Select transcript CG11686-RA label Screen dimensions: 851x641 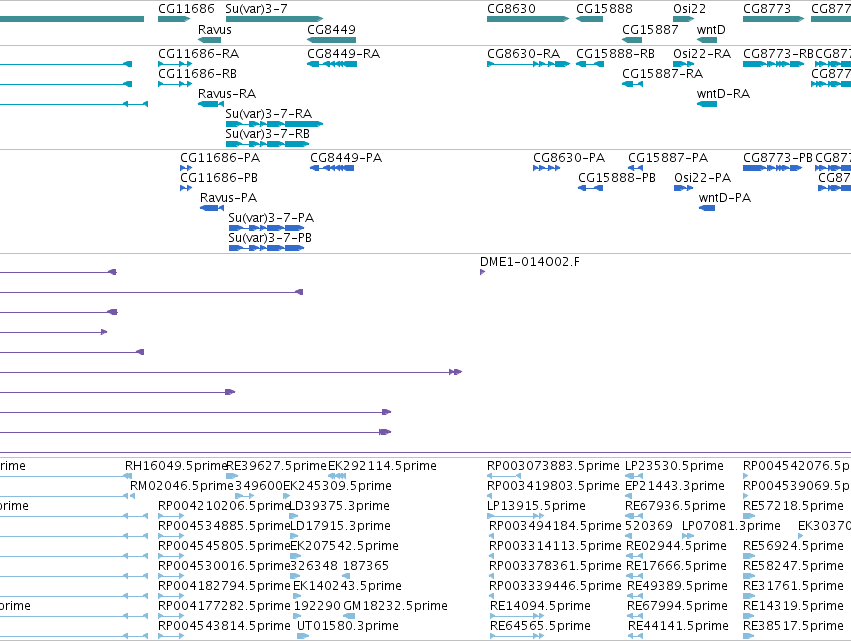198,54
